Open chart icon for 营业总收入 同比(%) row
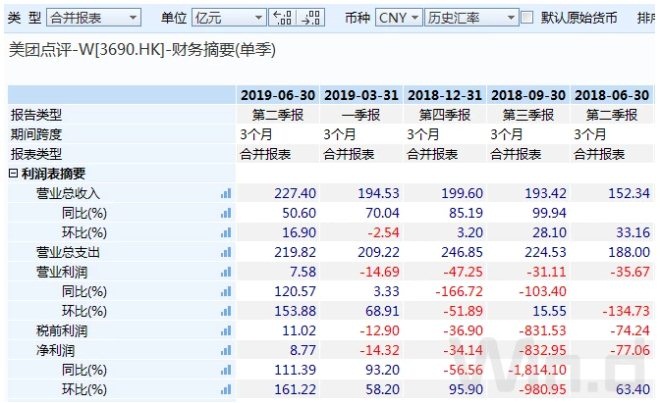 click(x=226, y=213)
